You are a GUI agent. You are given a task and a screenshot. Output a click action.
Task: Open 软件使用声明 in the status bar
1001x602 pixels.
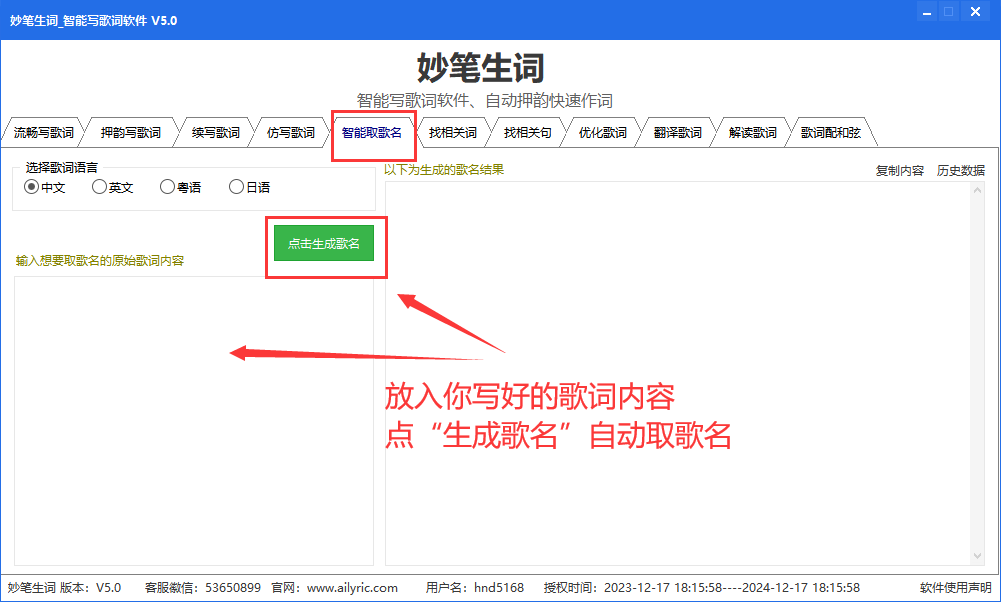[x=956, y=587]
